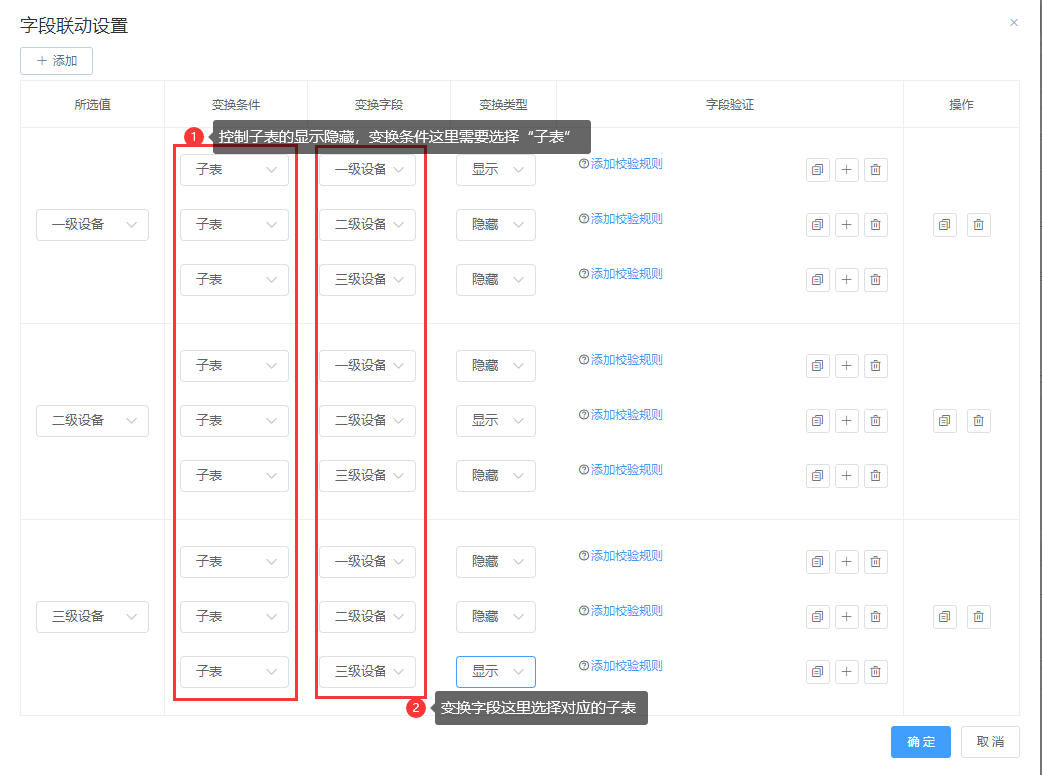Click the copy icon in the first row of the 二级设备 group

818,366
